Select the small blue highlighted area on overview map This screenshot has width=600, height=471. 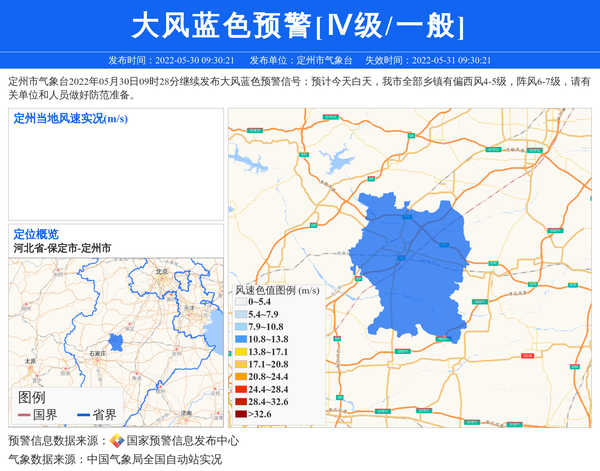coord(116,342)
